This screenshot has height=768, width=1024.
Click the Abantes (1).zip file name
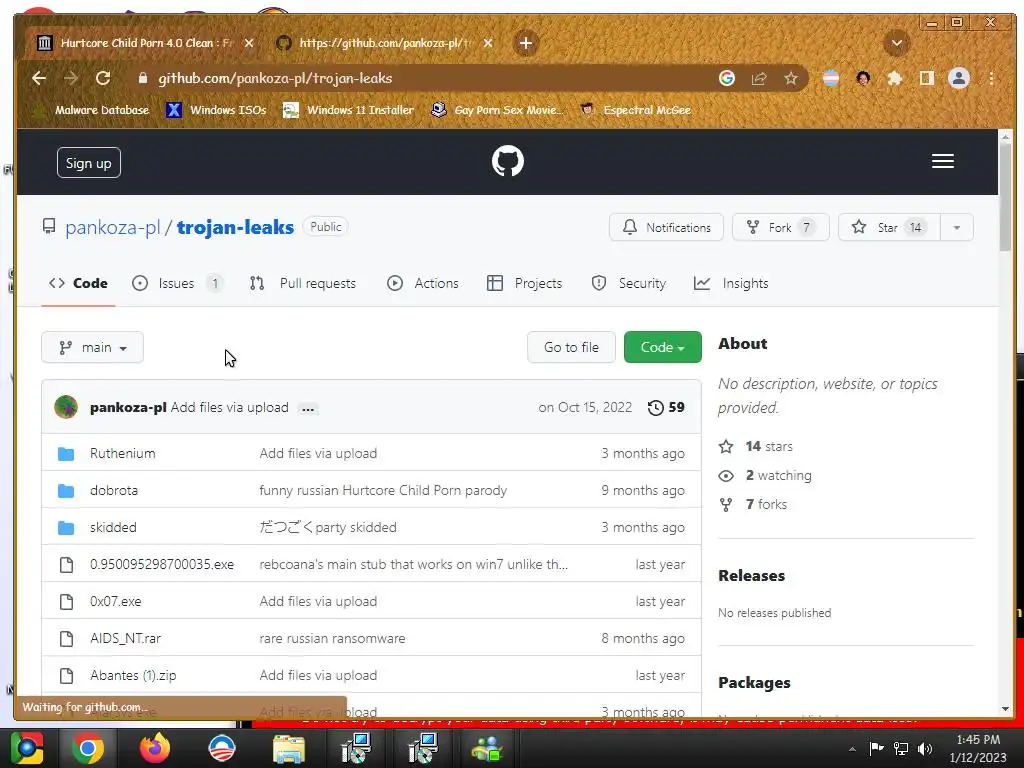[x=133, y=675]
